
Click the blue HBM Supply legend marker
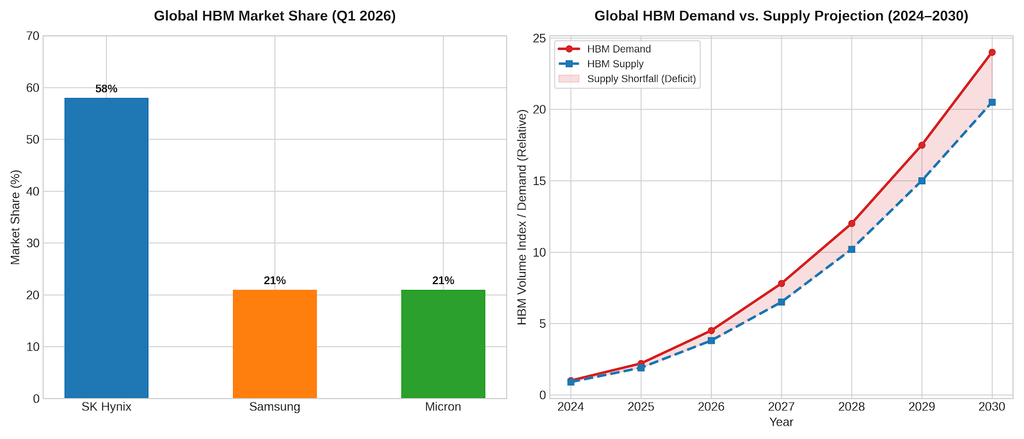coord(569,64)
